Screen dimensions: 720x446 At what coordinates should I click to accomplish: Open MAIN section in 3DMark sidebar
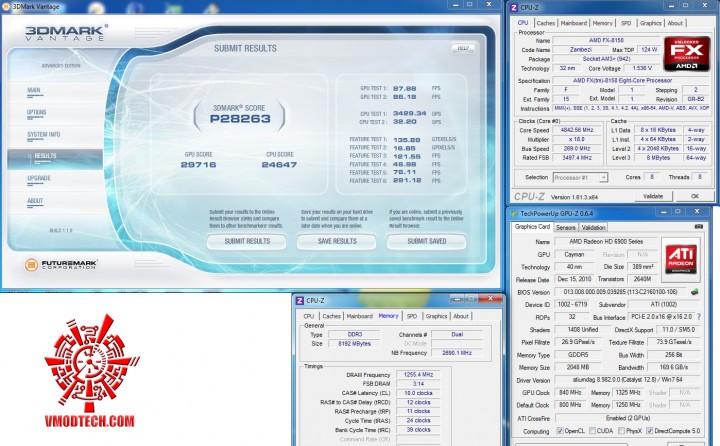[x=34, y=90]
